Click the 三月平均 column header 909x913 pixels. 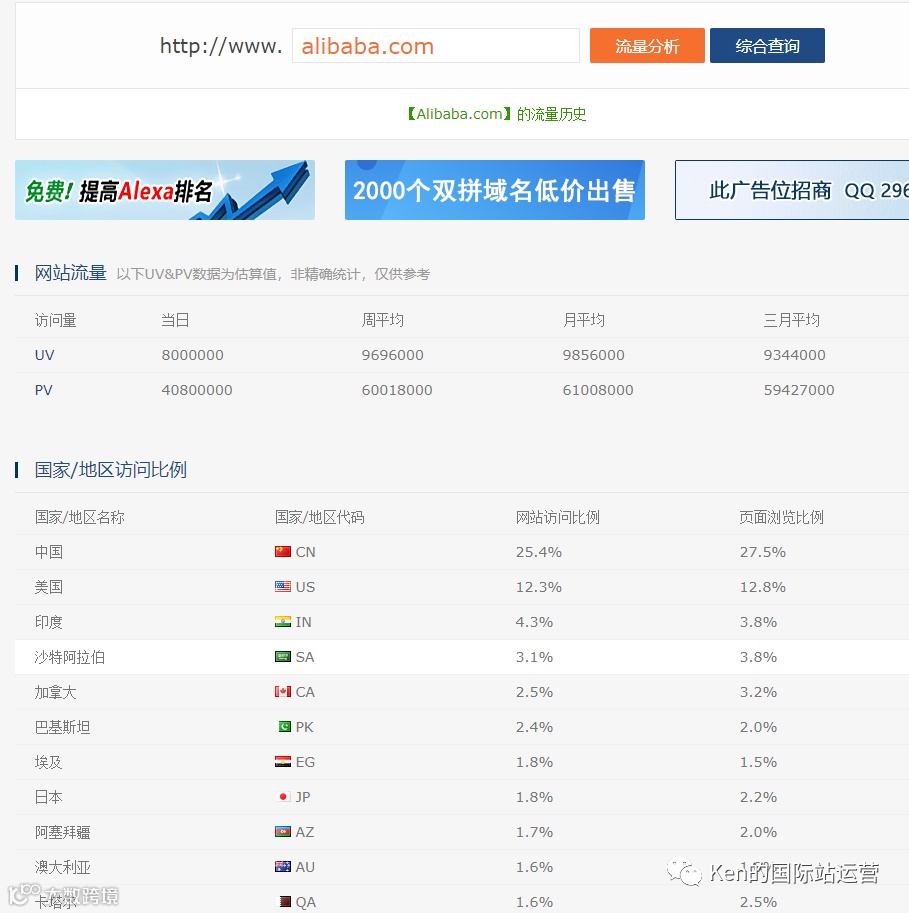791,320
